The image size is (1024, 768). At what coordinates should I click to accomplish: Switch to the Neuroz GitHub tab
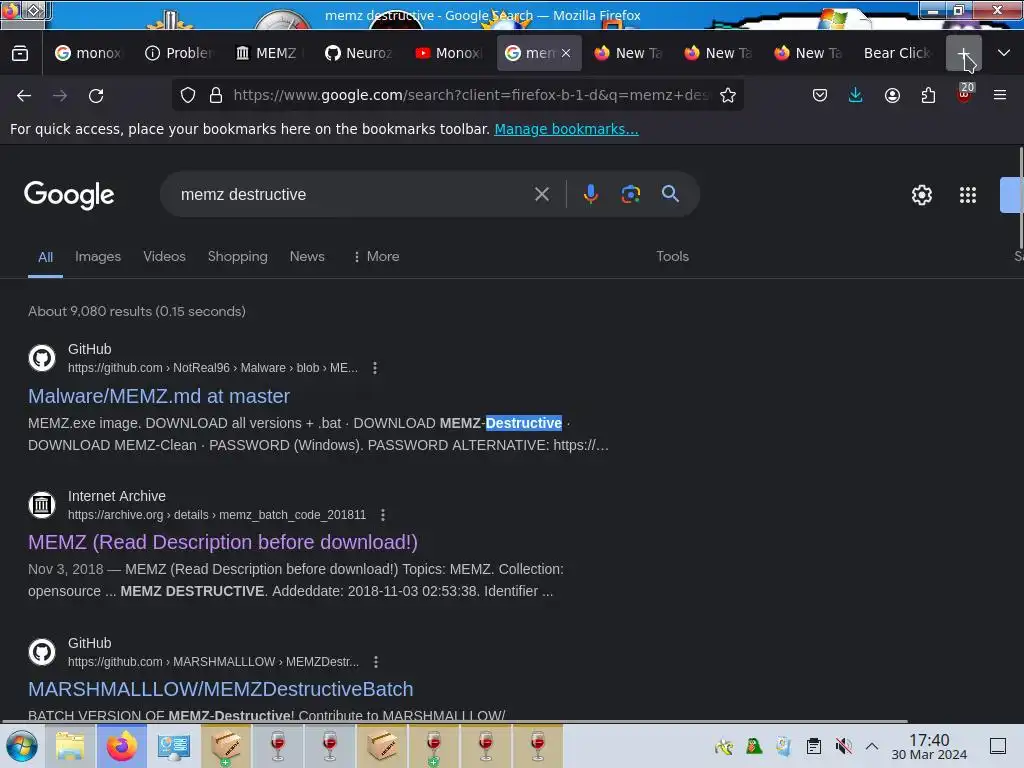pyautogui.click(x=359, y=53)
